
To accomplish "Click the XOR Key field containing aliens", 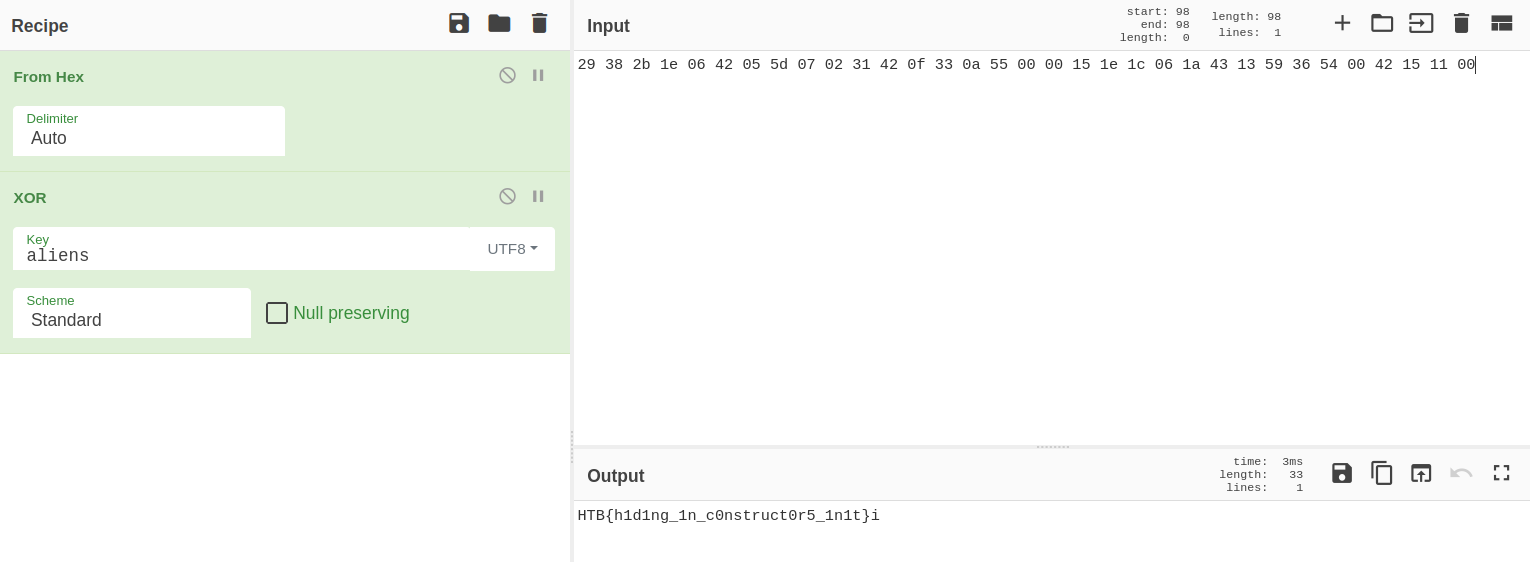I will pos(240,250).
